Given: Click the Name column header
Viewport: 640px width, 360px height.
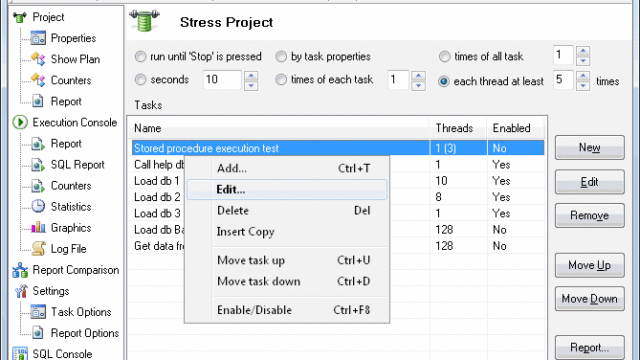Looking at the screenshot, I should pos(280,128).
